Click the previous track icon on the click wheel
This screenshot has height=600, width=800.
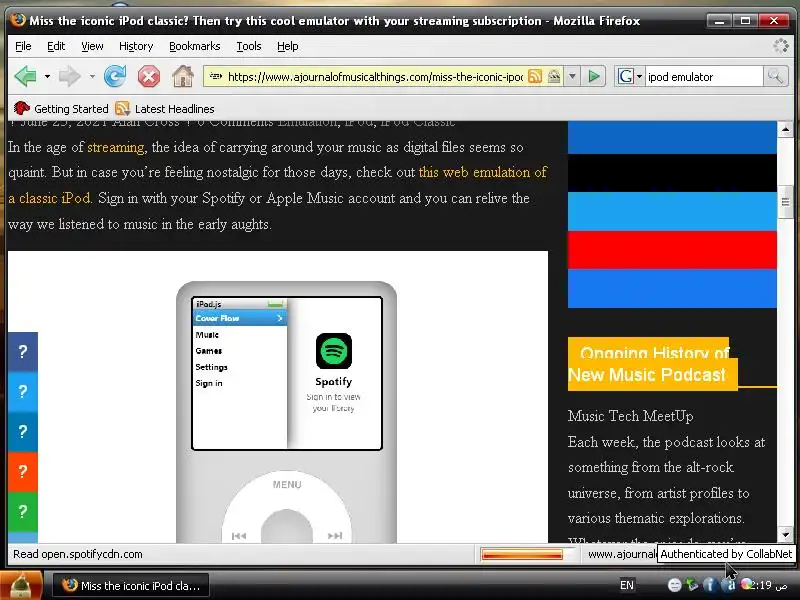coord(239,536)
